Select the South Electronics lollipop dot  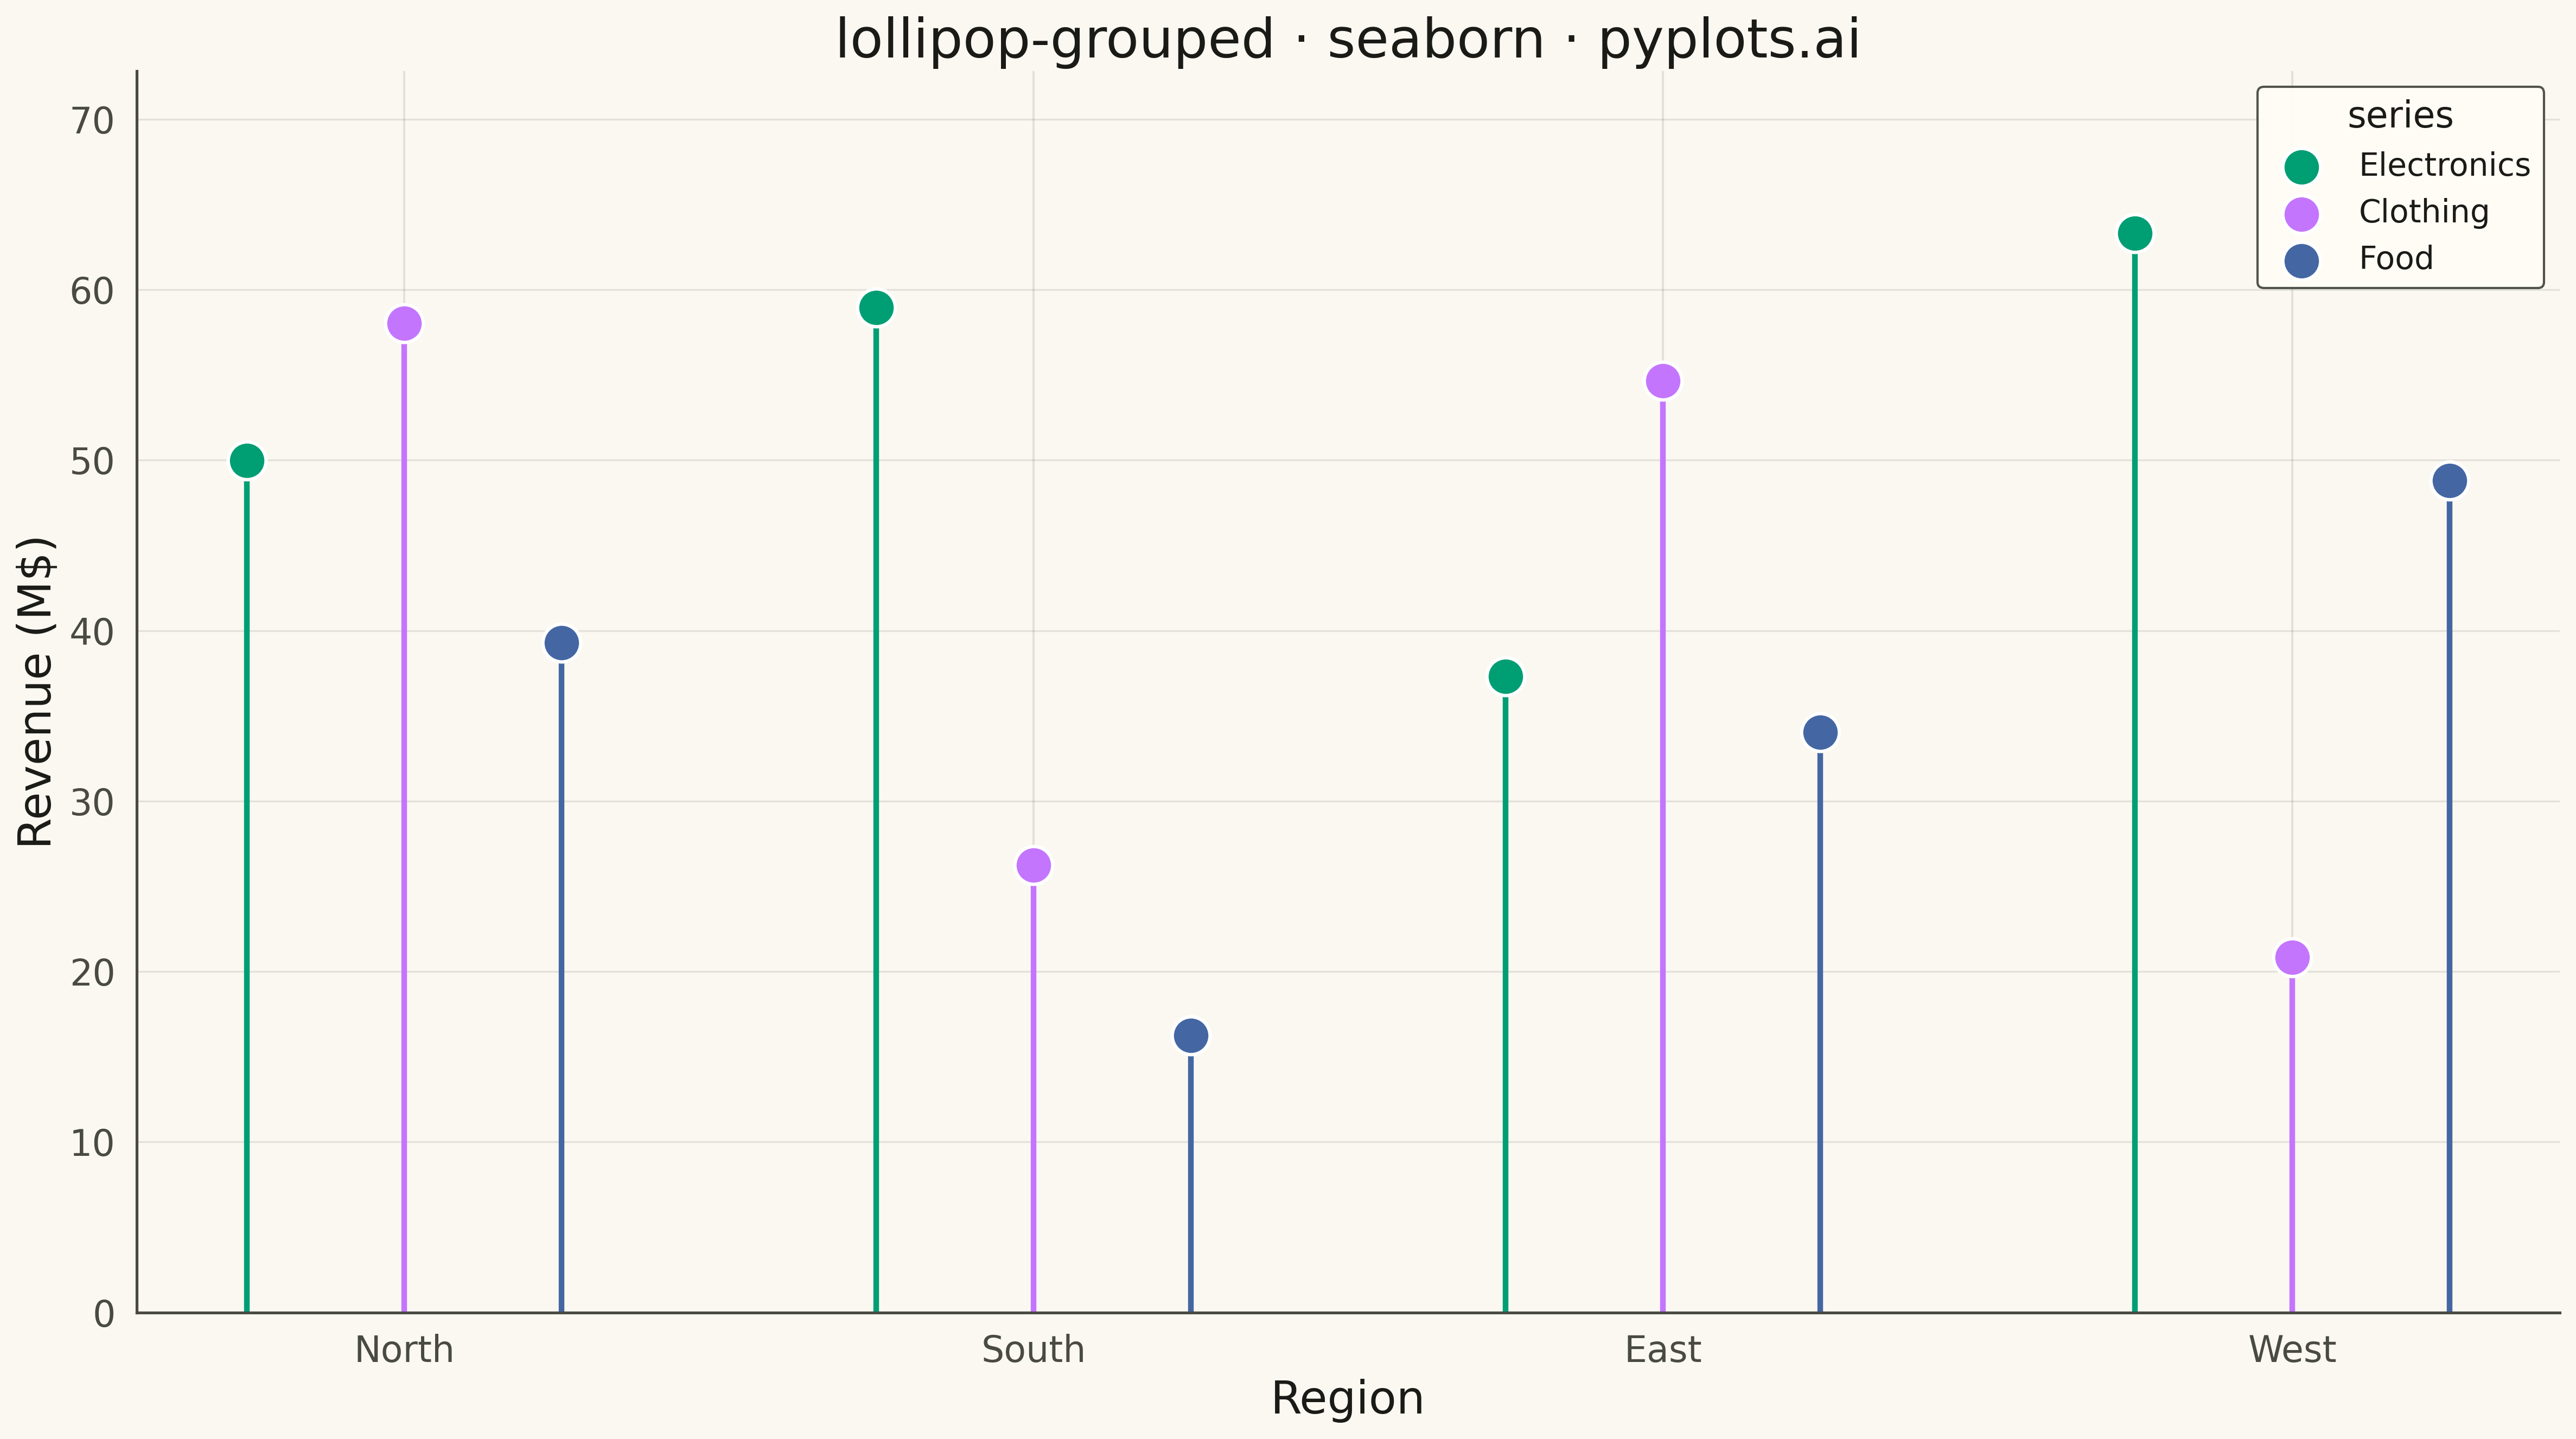coord(876,308)
